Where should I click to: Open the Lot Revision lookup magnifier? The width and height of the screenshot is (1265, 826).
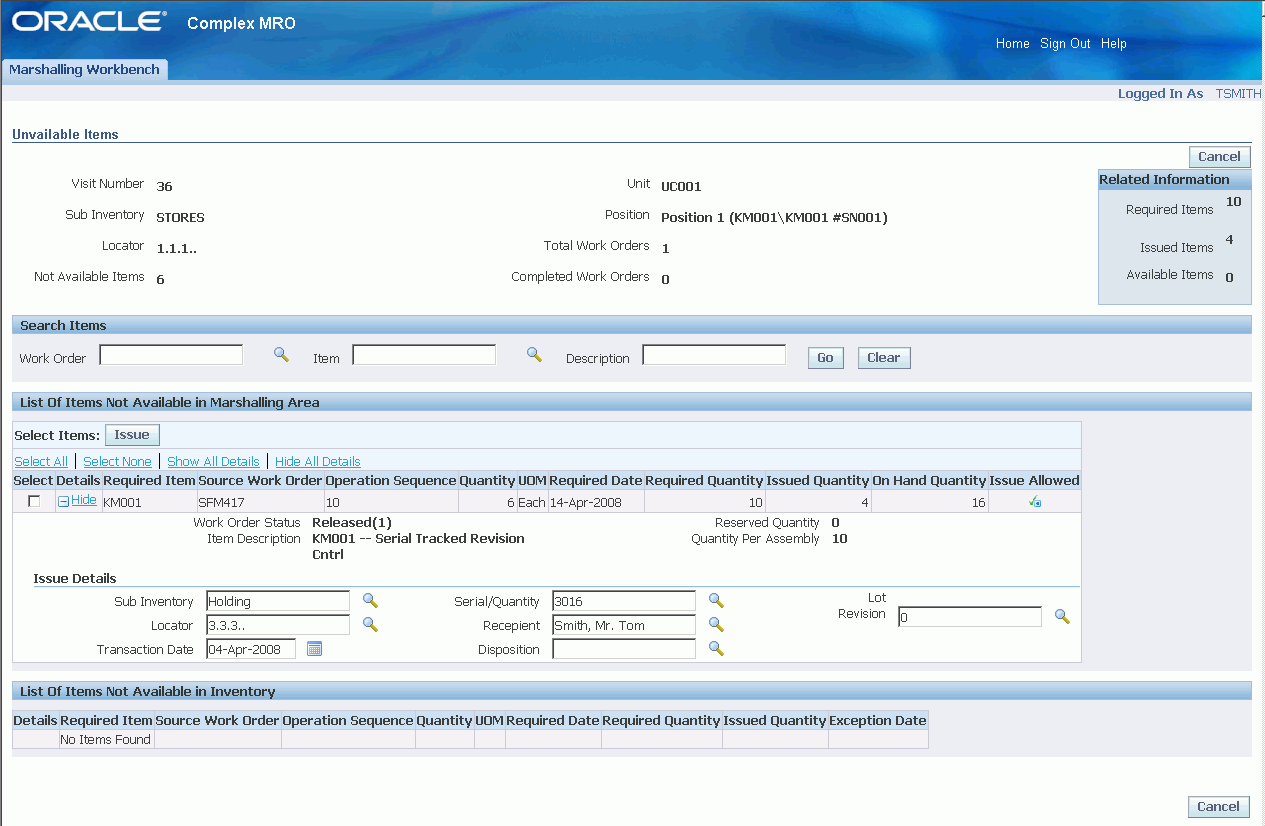tap(1062, 617)
